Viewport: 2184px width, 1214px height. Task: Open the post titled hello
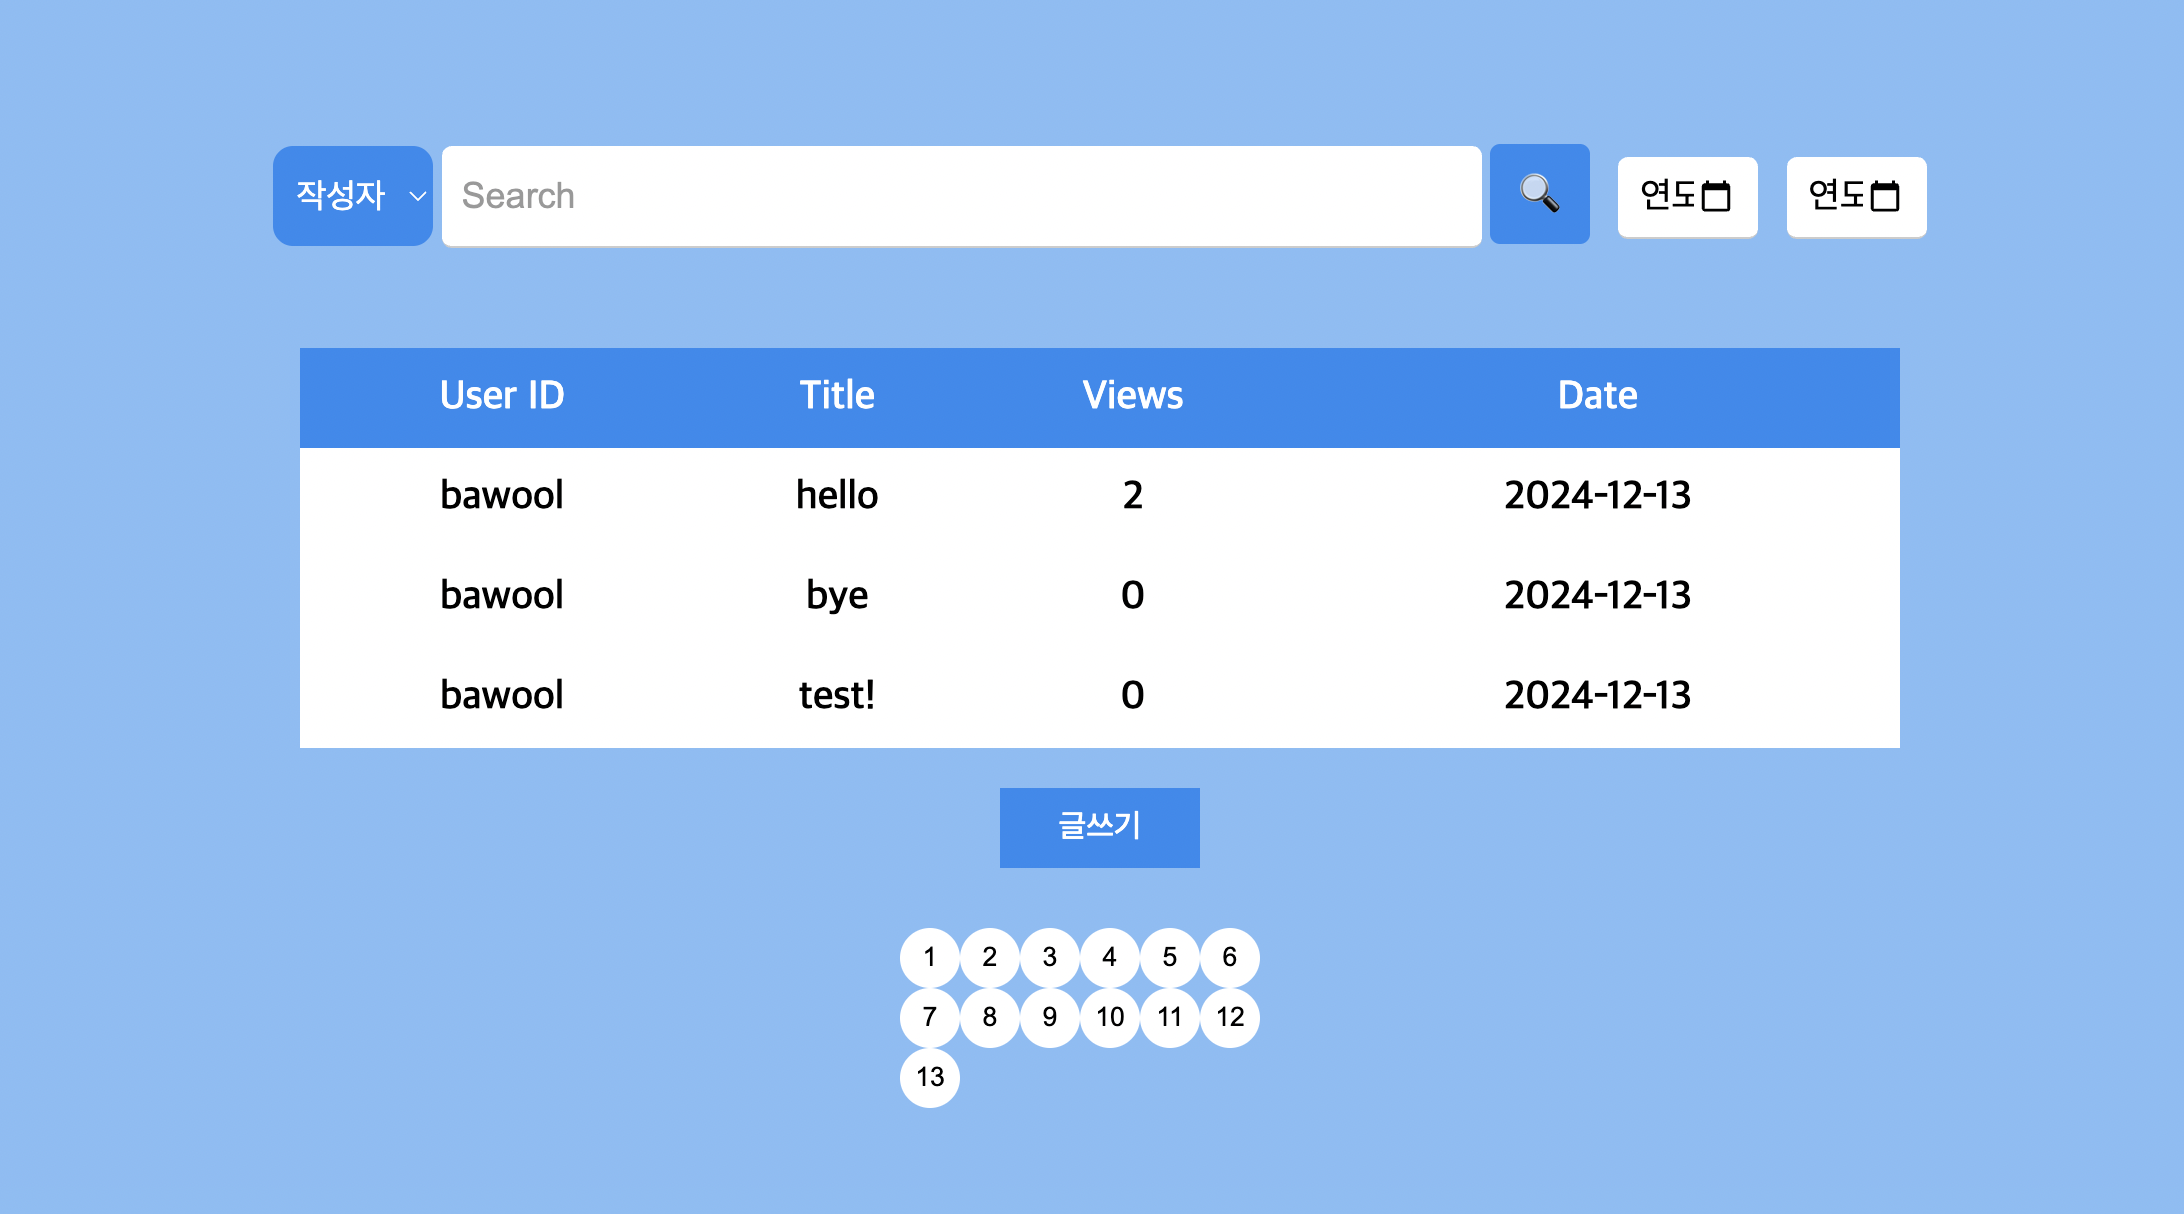[x=836, y=495]
